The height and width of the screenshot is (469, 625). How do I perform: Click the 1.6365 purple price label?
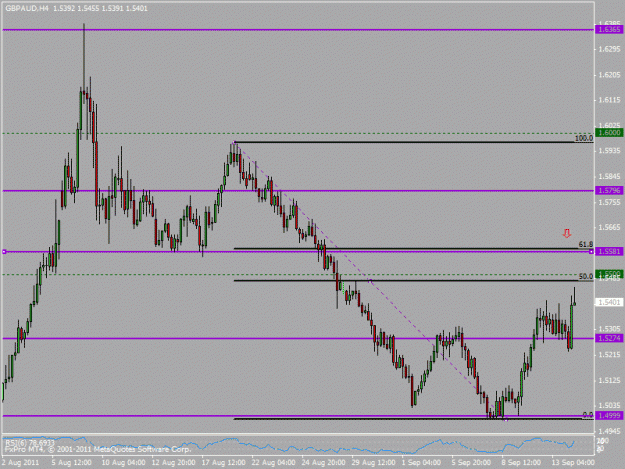pos(609,29)
